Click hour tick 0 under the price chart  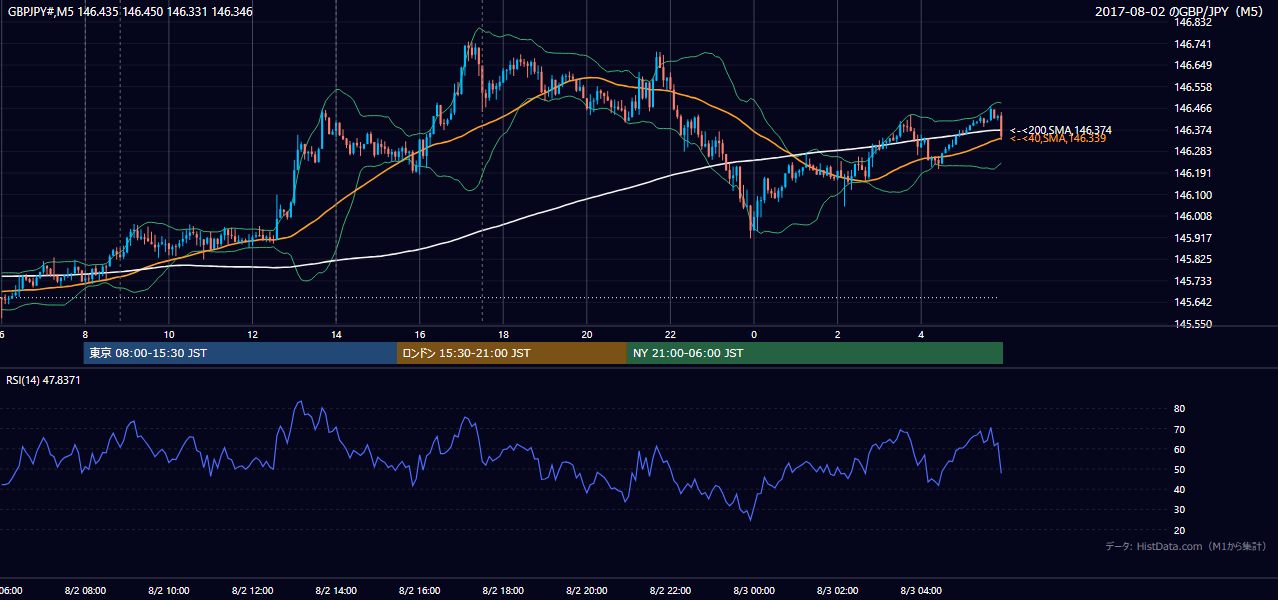click(x=754, y=334)
